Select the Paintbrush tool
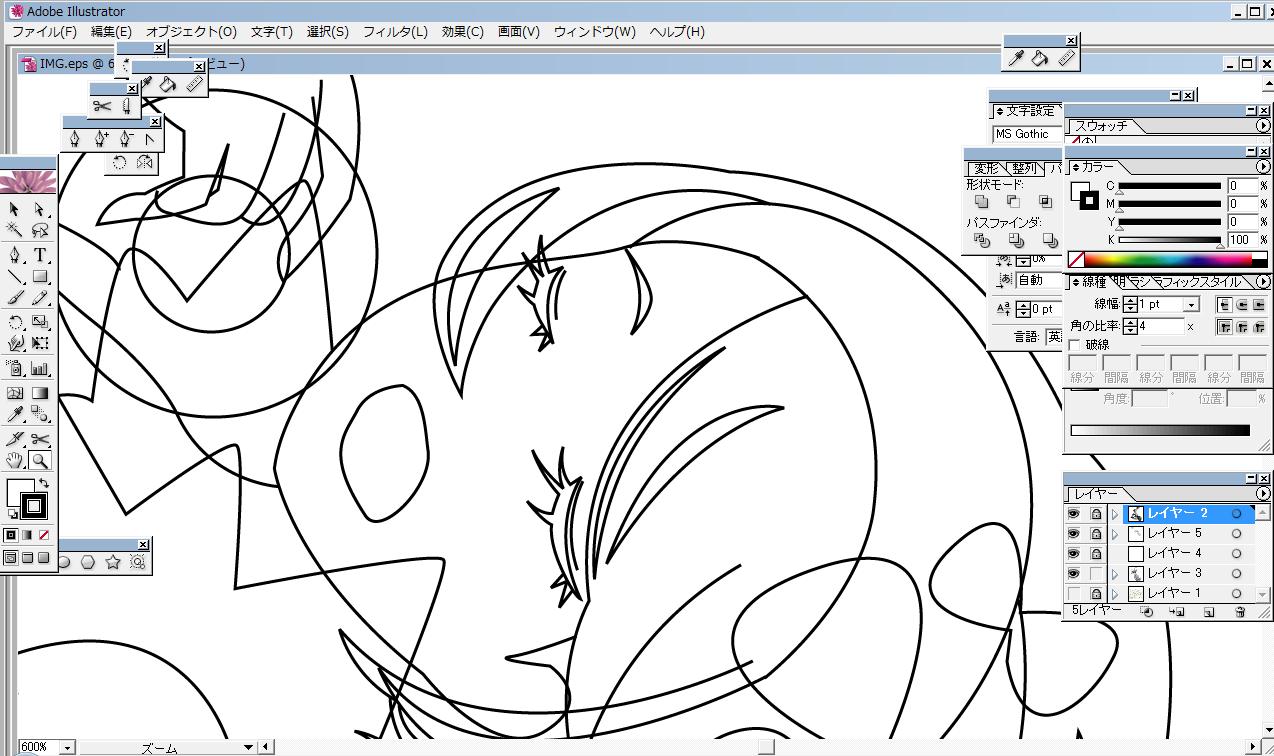The image size is (1274, 756). coord(15,297)
